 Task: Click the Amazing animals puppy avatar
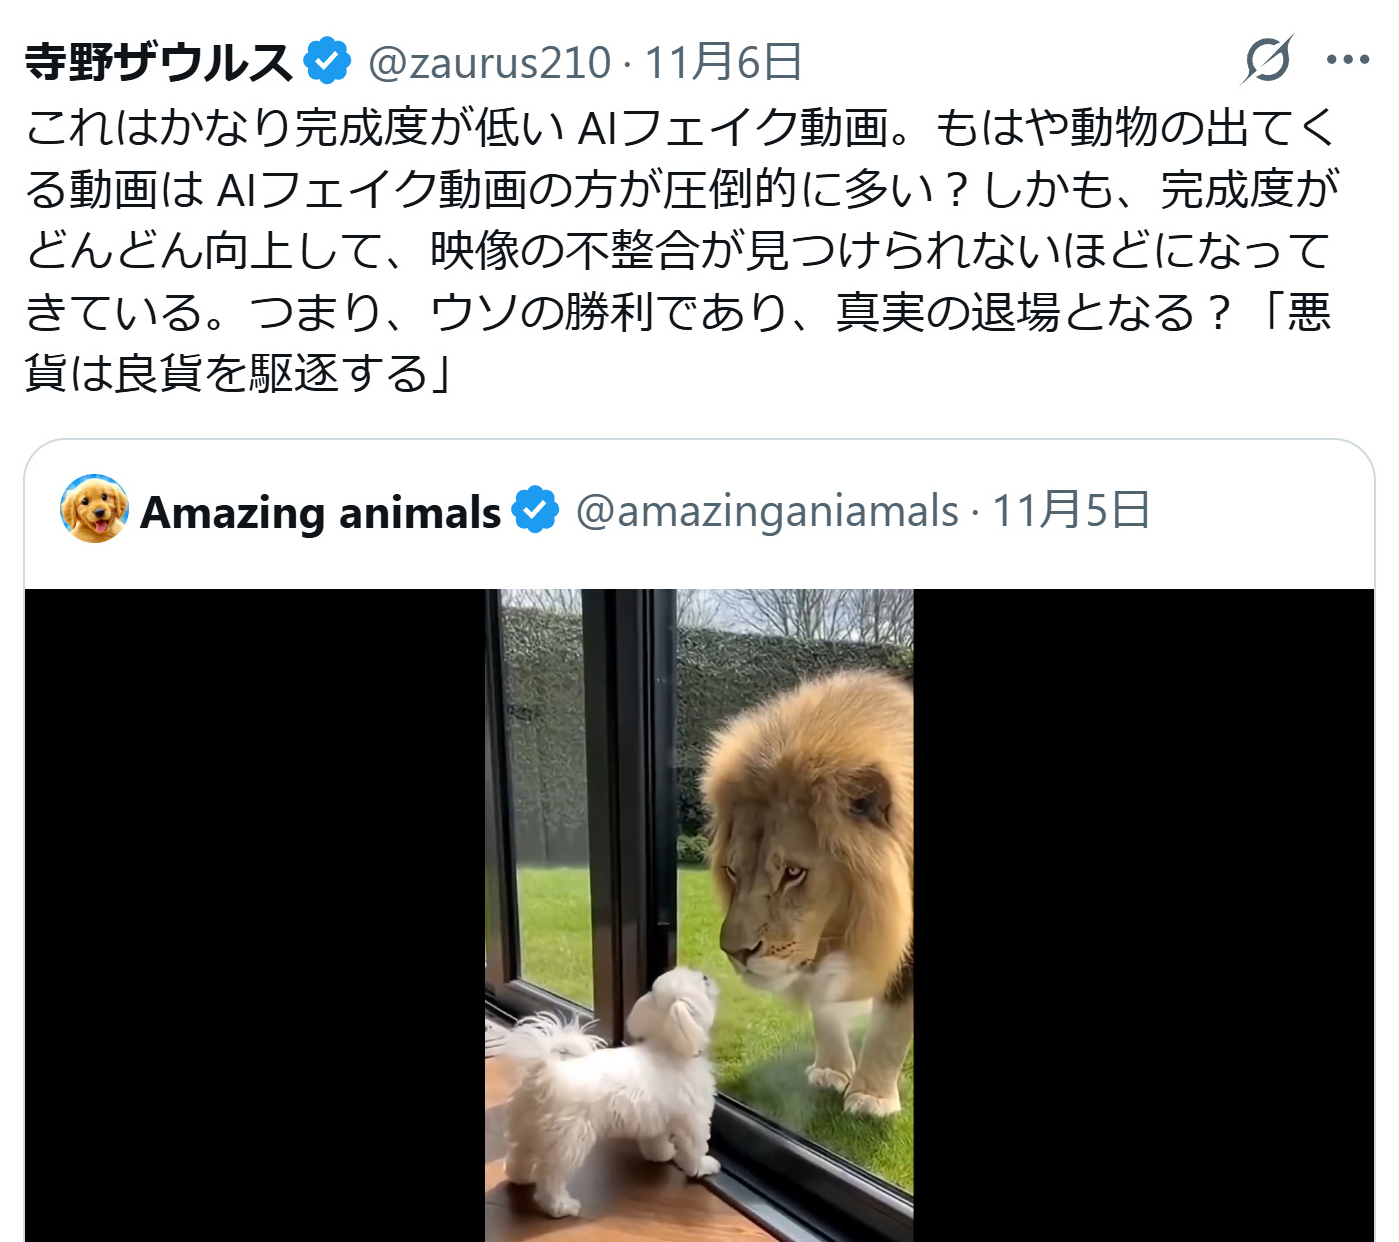point(95,509)
